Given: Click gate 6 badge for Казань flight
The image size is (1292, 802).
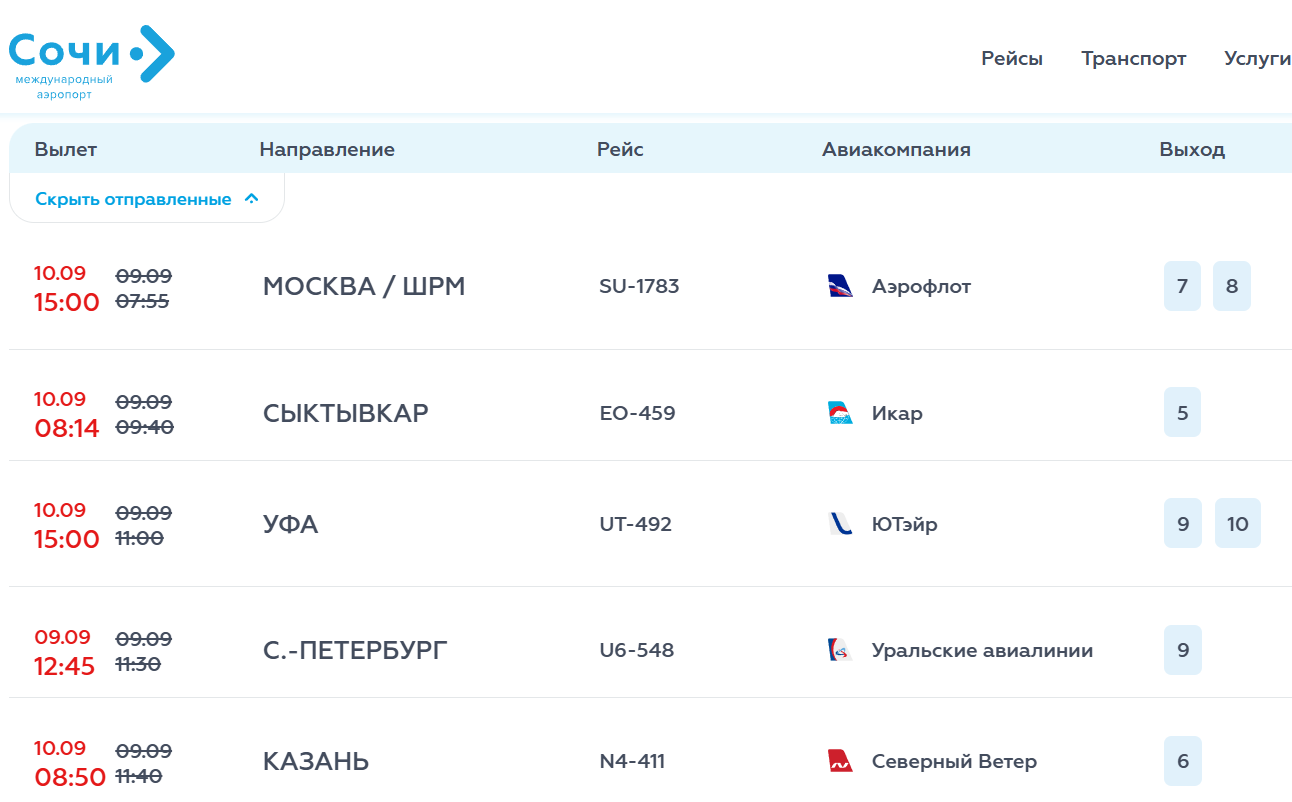Looking at the screenshot, I should [1183, 761].
